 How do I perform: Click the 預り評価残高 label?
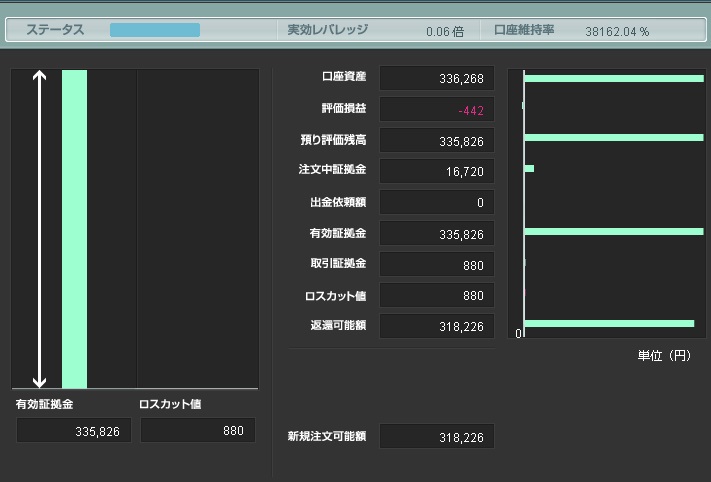333,140
